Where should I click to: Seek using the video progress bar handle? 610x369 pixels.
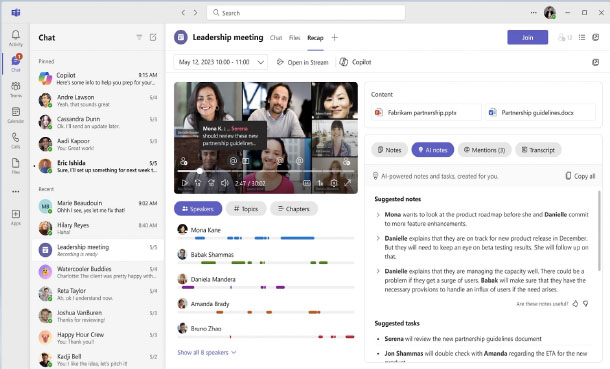(x=200, y=171)
